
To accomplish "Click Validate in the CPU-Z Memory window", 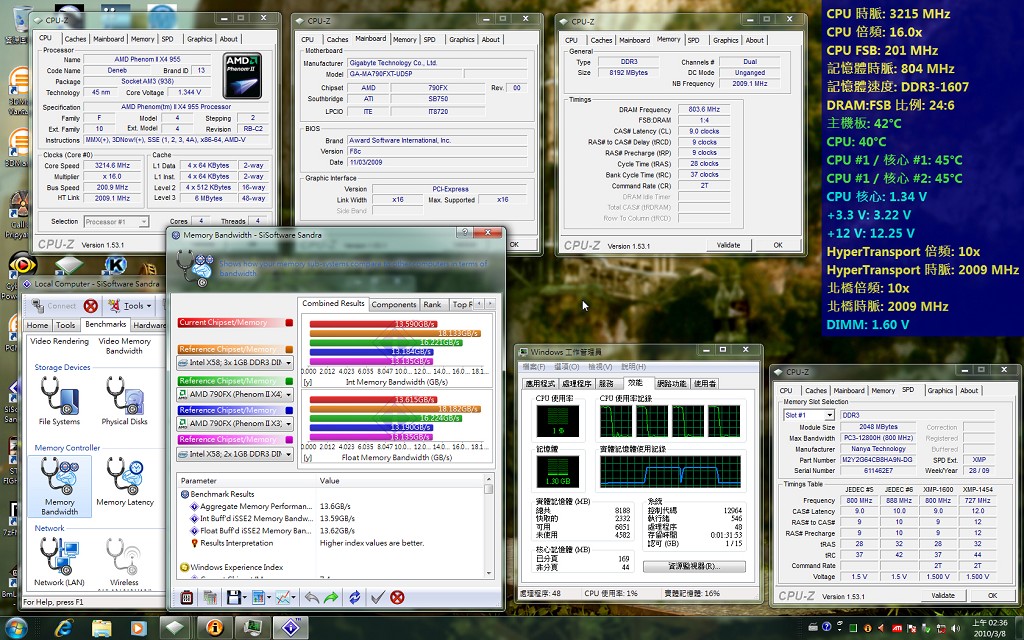I will 728,246.
